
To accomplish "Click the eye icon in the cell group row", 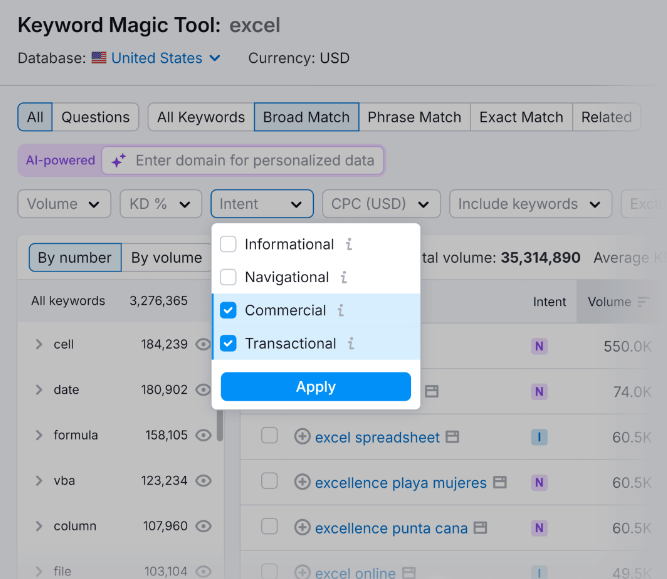I will pyautogui.click(x=204, y=344).
